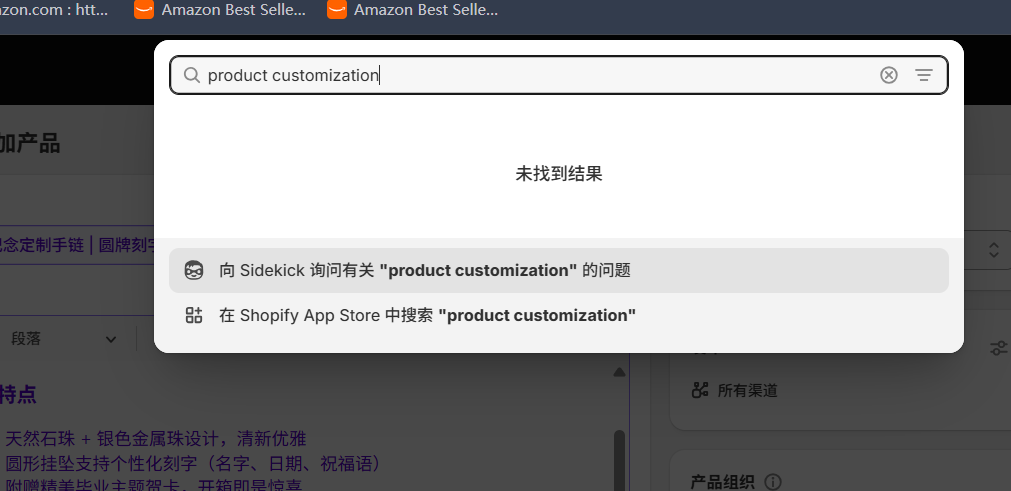The image size is (1011, 491).
Task: Open search filters icon in search bar
Action: (924, 75)
